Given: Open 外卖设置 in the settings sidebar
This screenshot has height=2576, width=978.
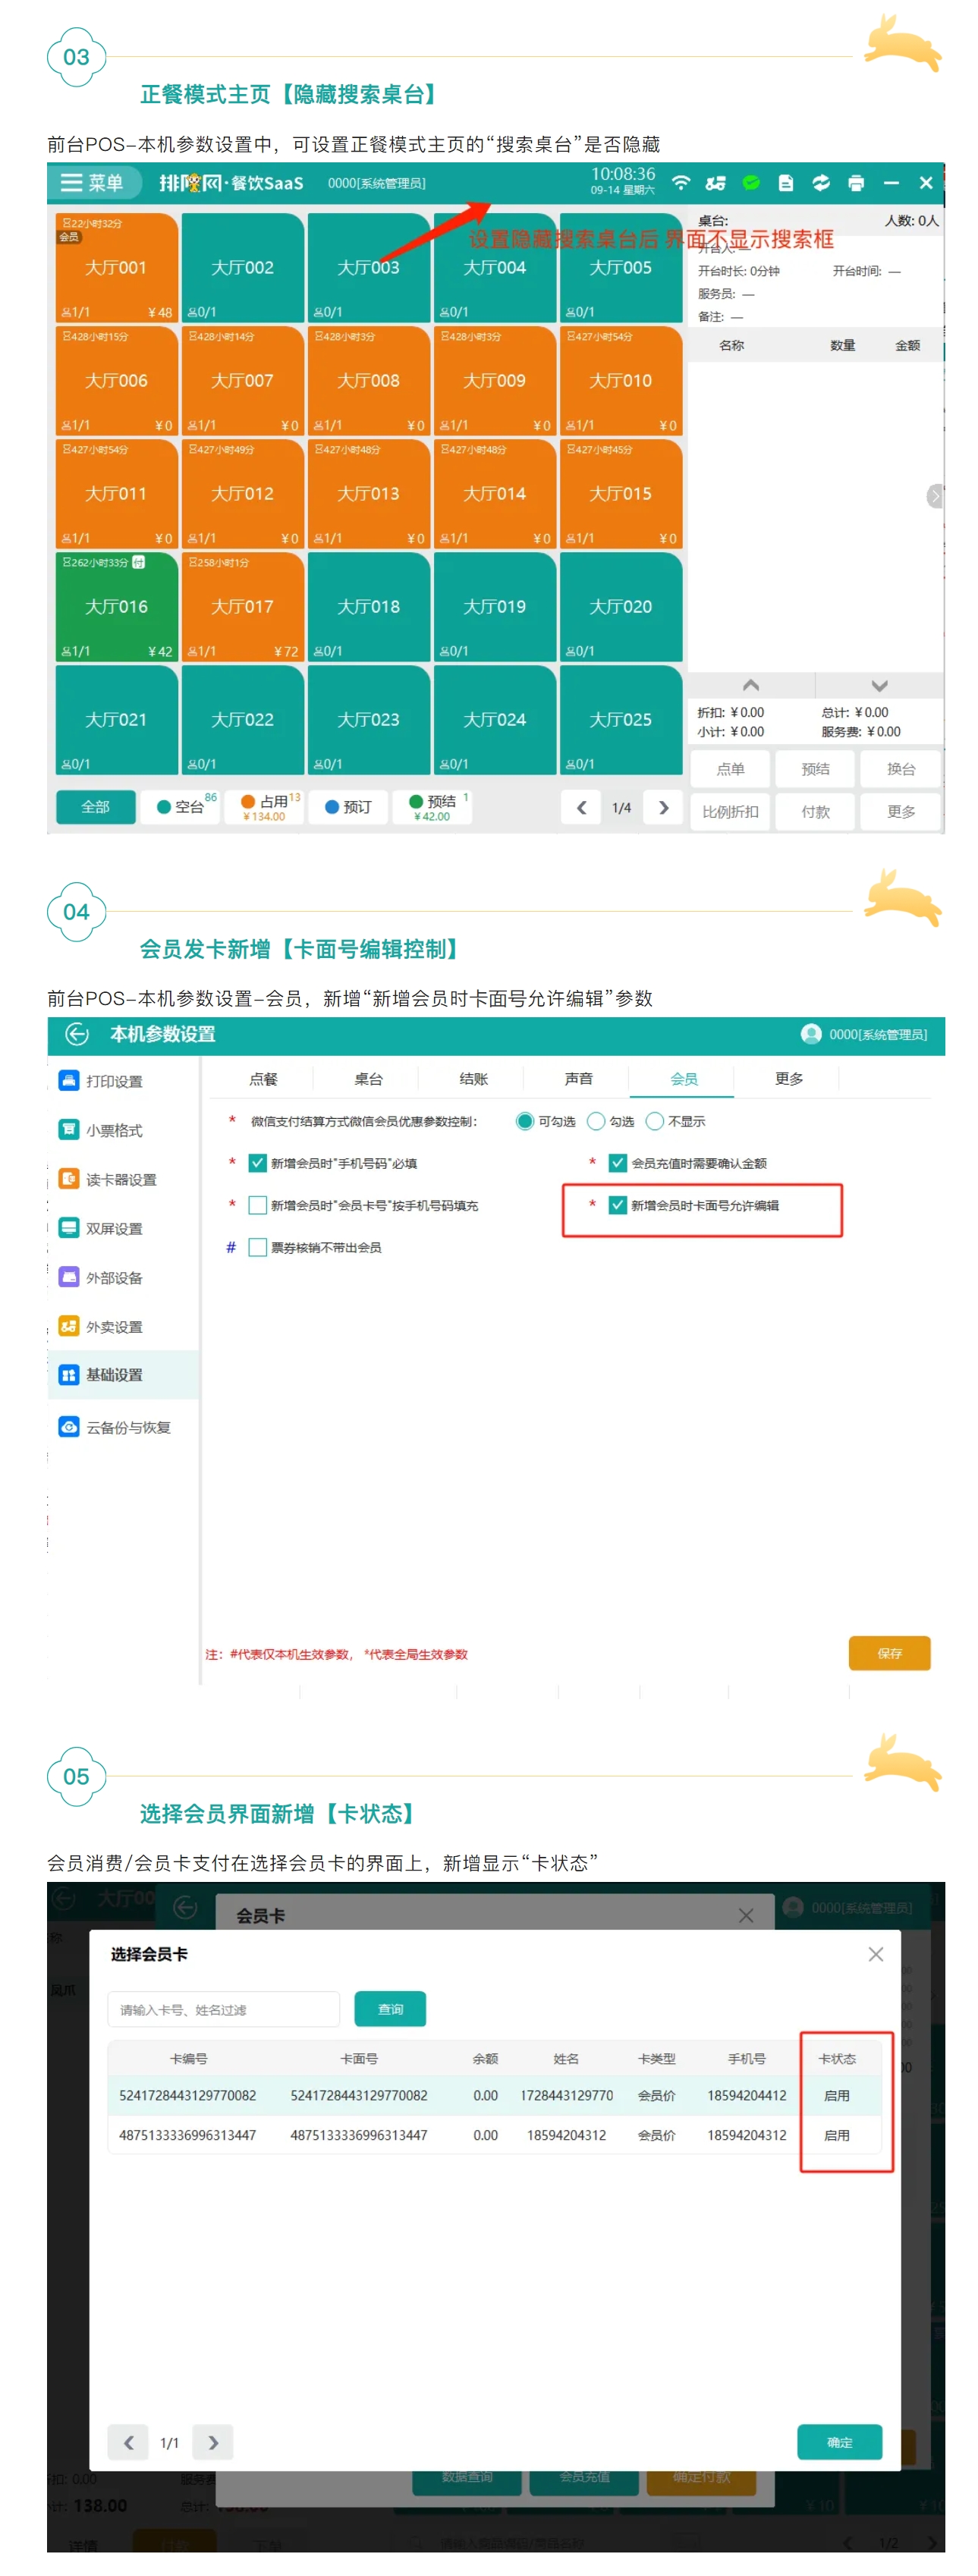Looking at the screenshot, I should pos(101,1326).
